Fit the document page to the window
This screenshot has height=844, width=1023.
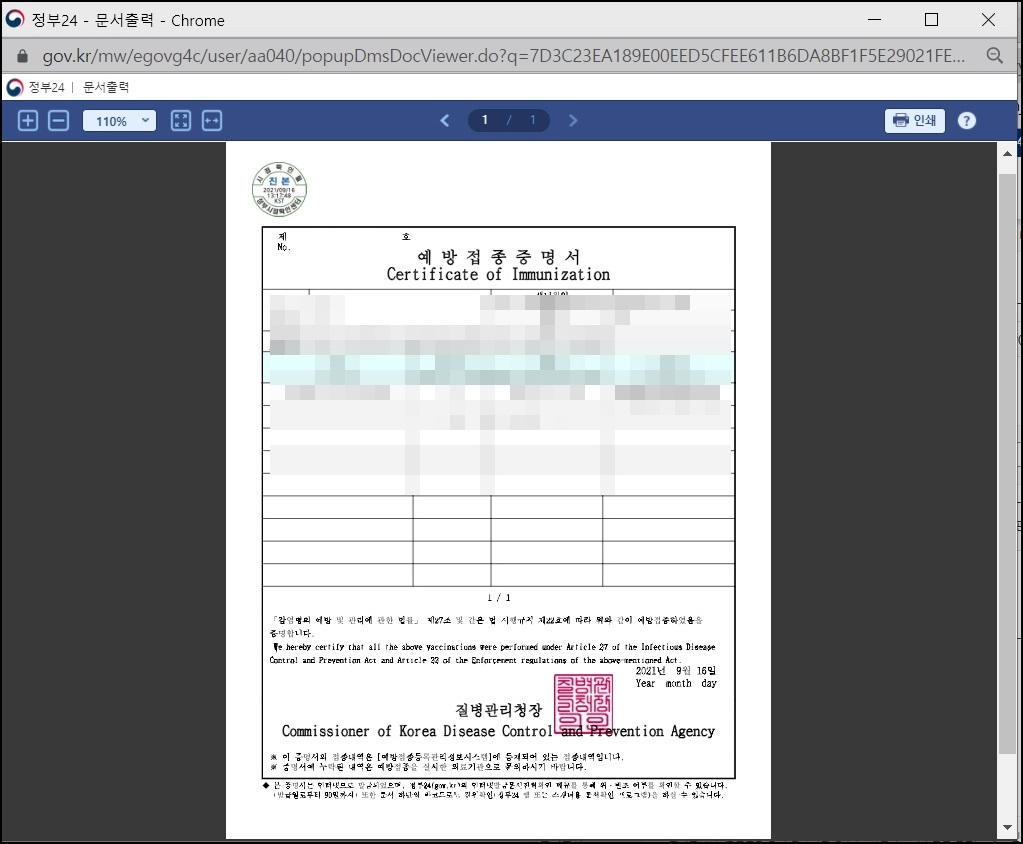tap(181, 121)
